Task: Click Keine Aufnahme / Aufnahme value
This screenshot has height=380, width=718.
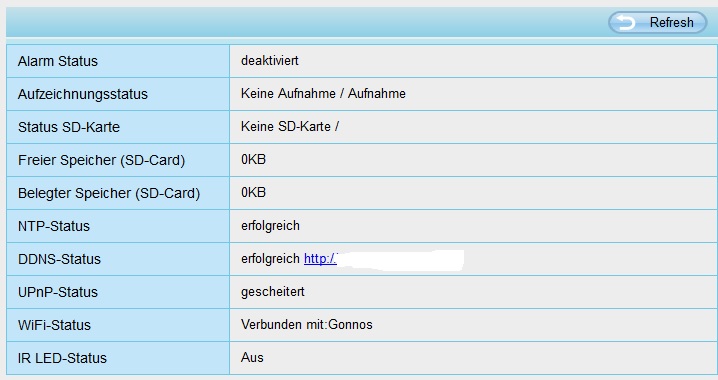Action: click(323, 94)
